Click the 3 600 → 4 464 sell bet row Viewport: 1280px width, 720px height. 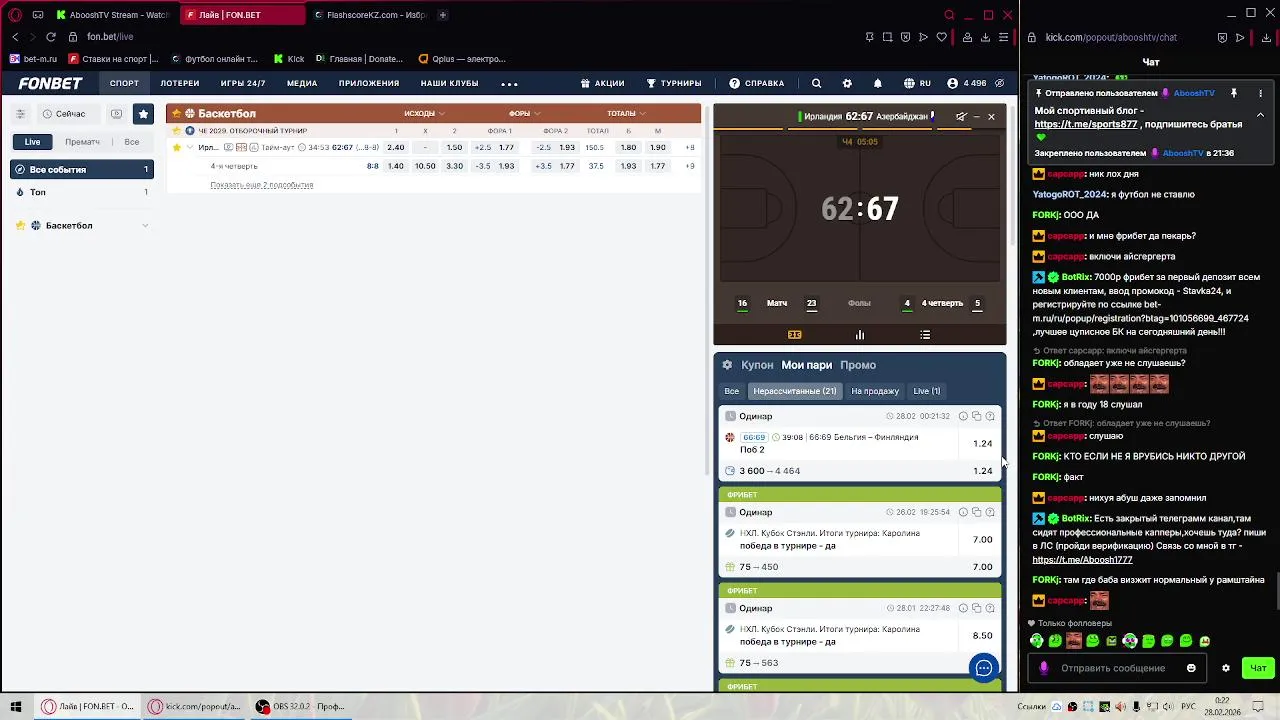pyautogui.click(x=860, y=471)
